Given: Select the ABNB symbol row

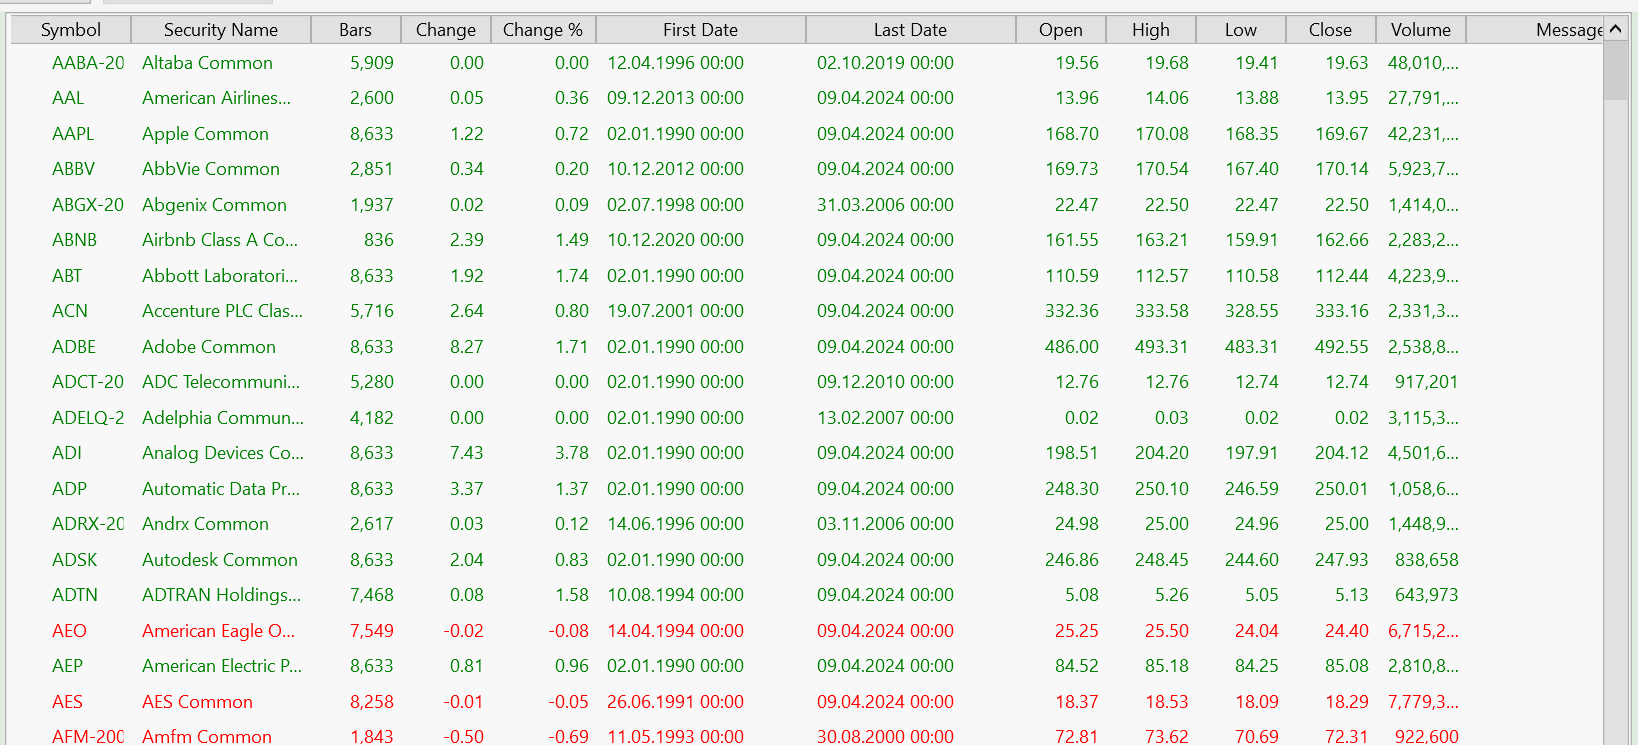Looking at the screenshot, I should (74, 240).
